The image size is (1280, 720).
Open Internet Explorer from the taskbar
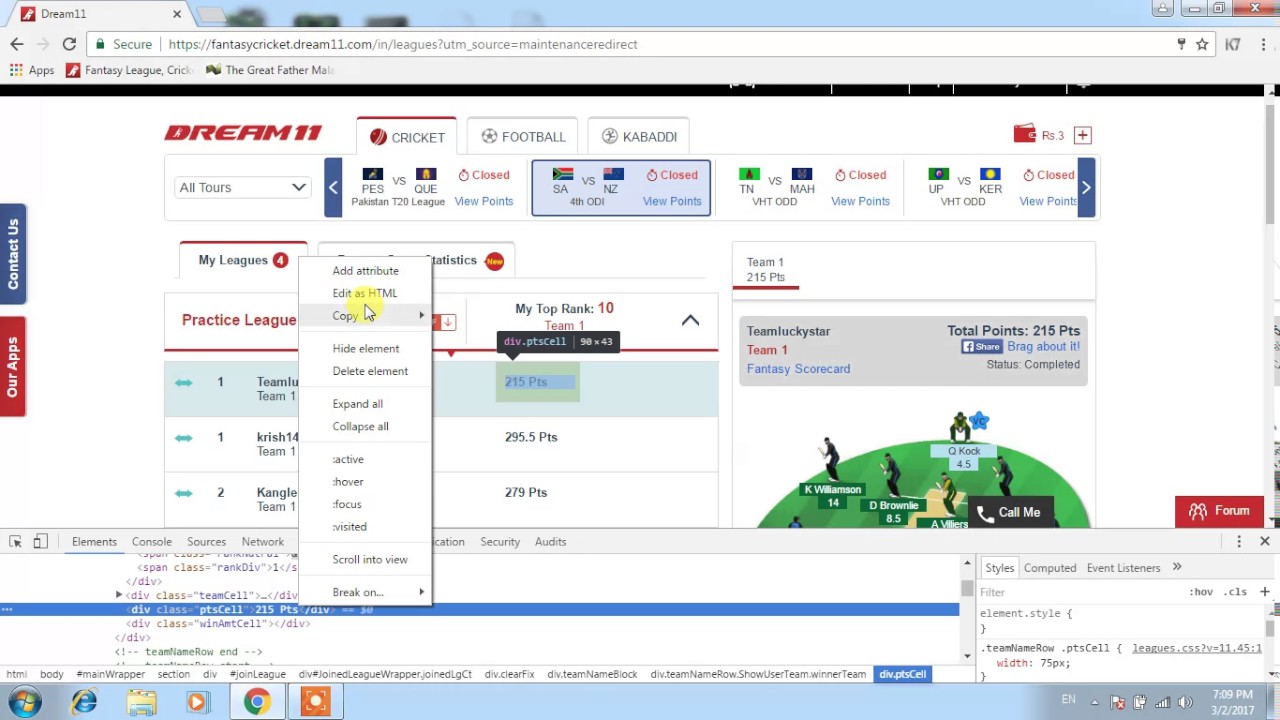pos(84,702)
